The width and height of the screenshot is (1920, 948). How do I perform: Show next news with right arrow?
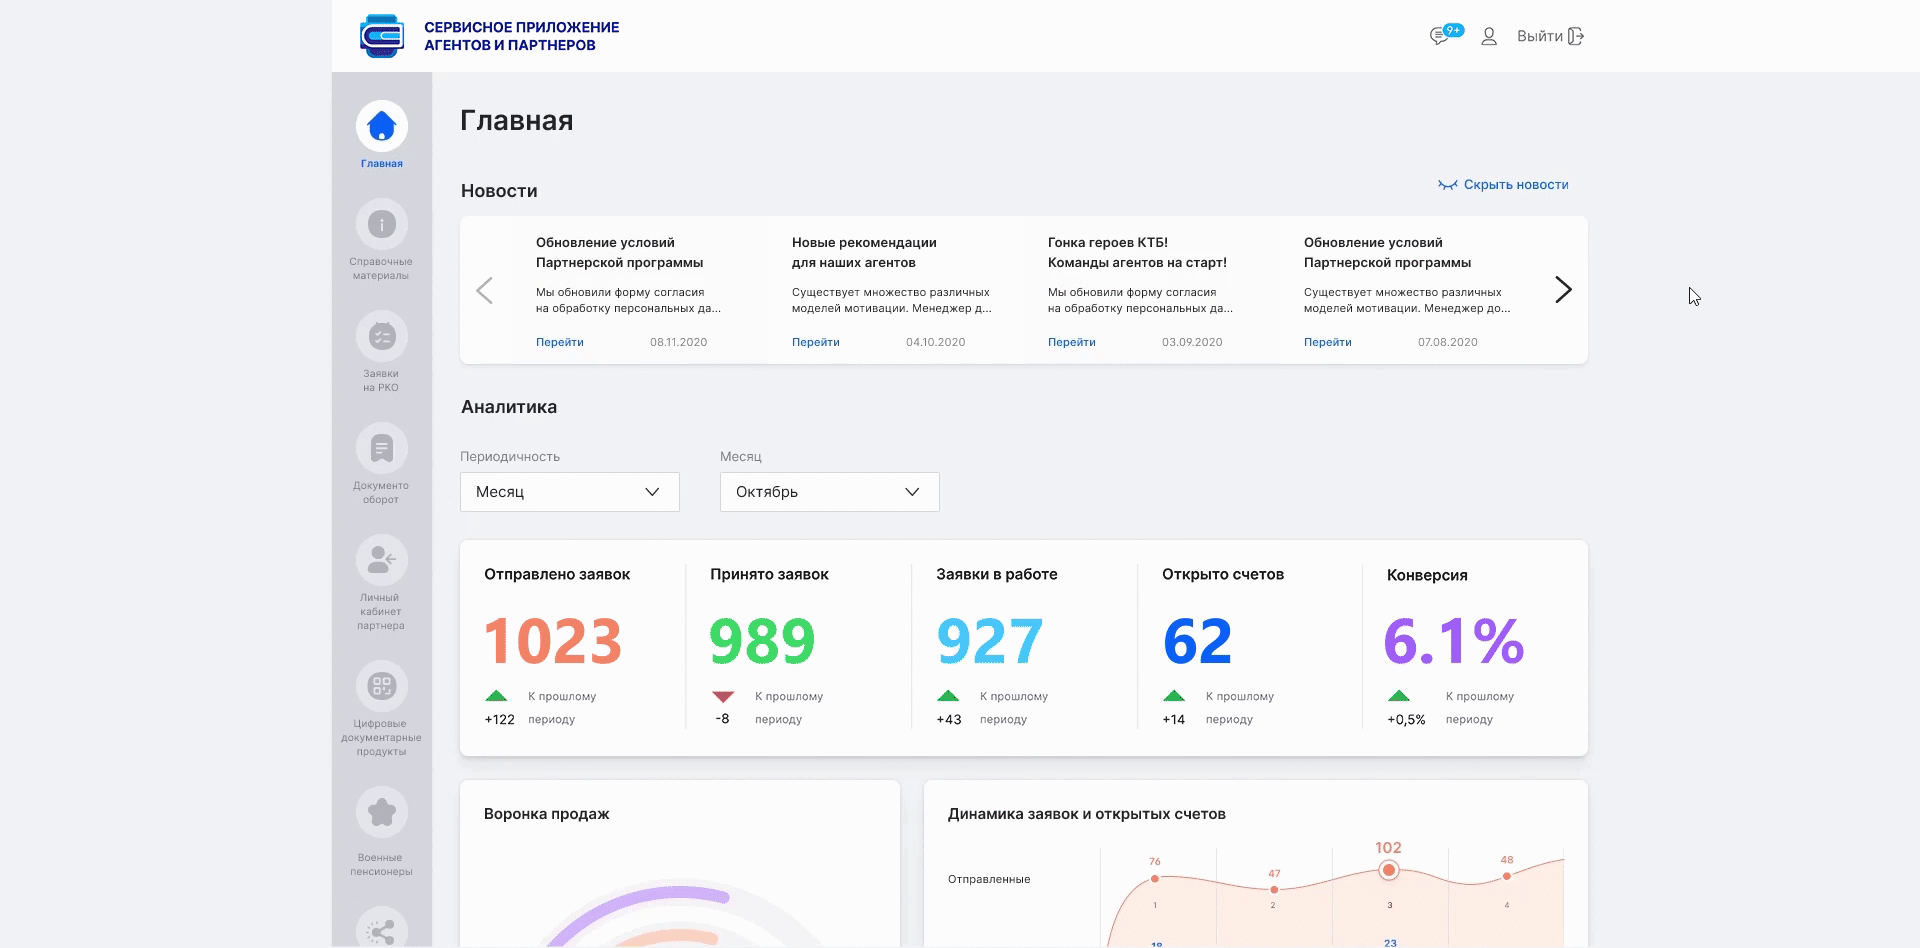[1563, 290]
